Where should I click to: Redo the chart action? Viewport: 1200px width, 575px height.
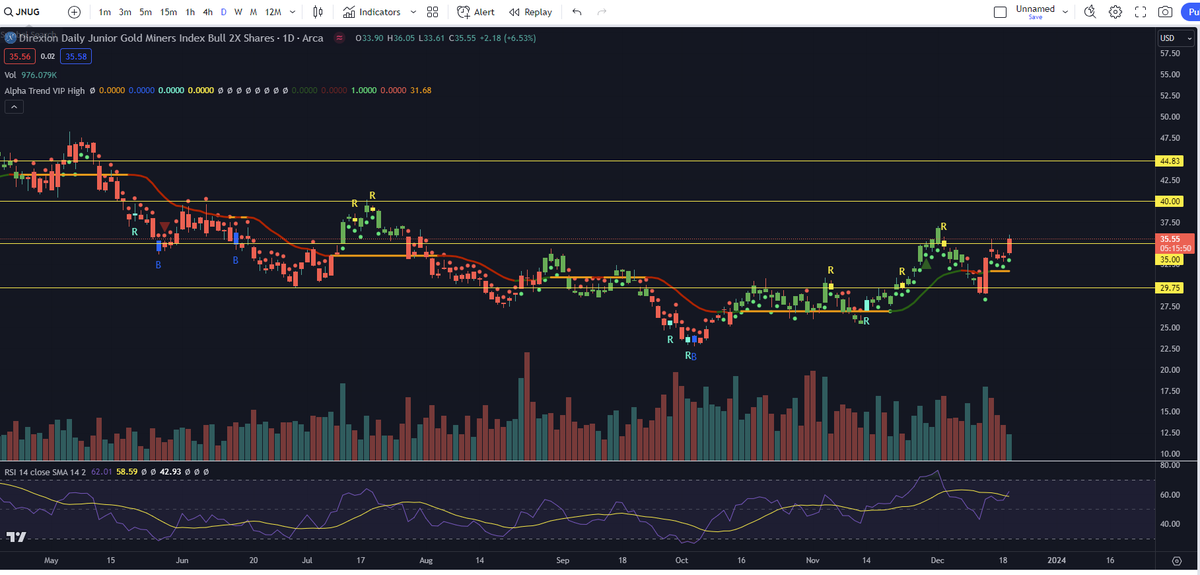coord(602,12)
